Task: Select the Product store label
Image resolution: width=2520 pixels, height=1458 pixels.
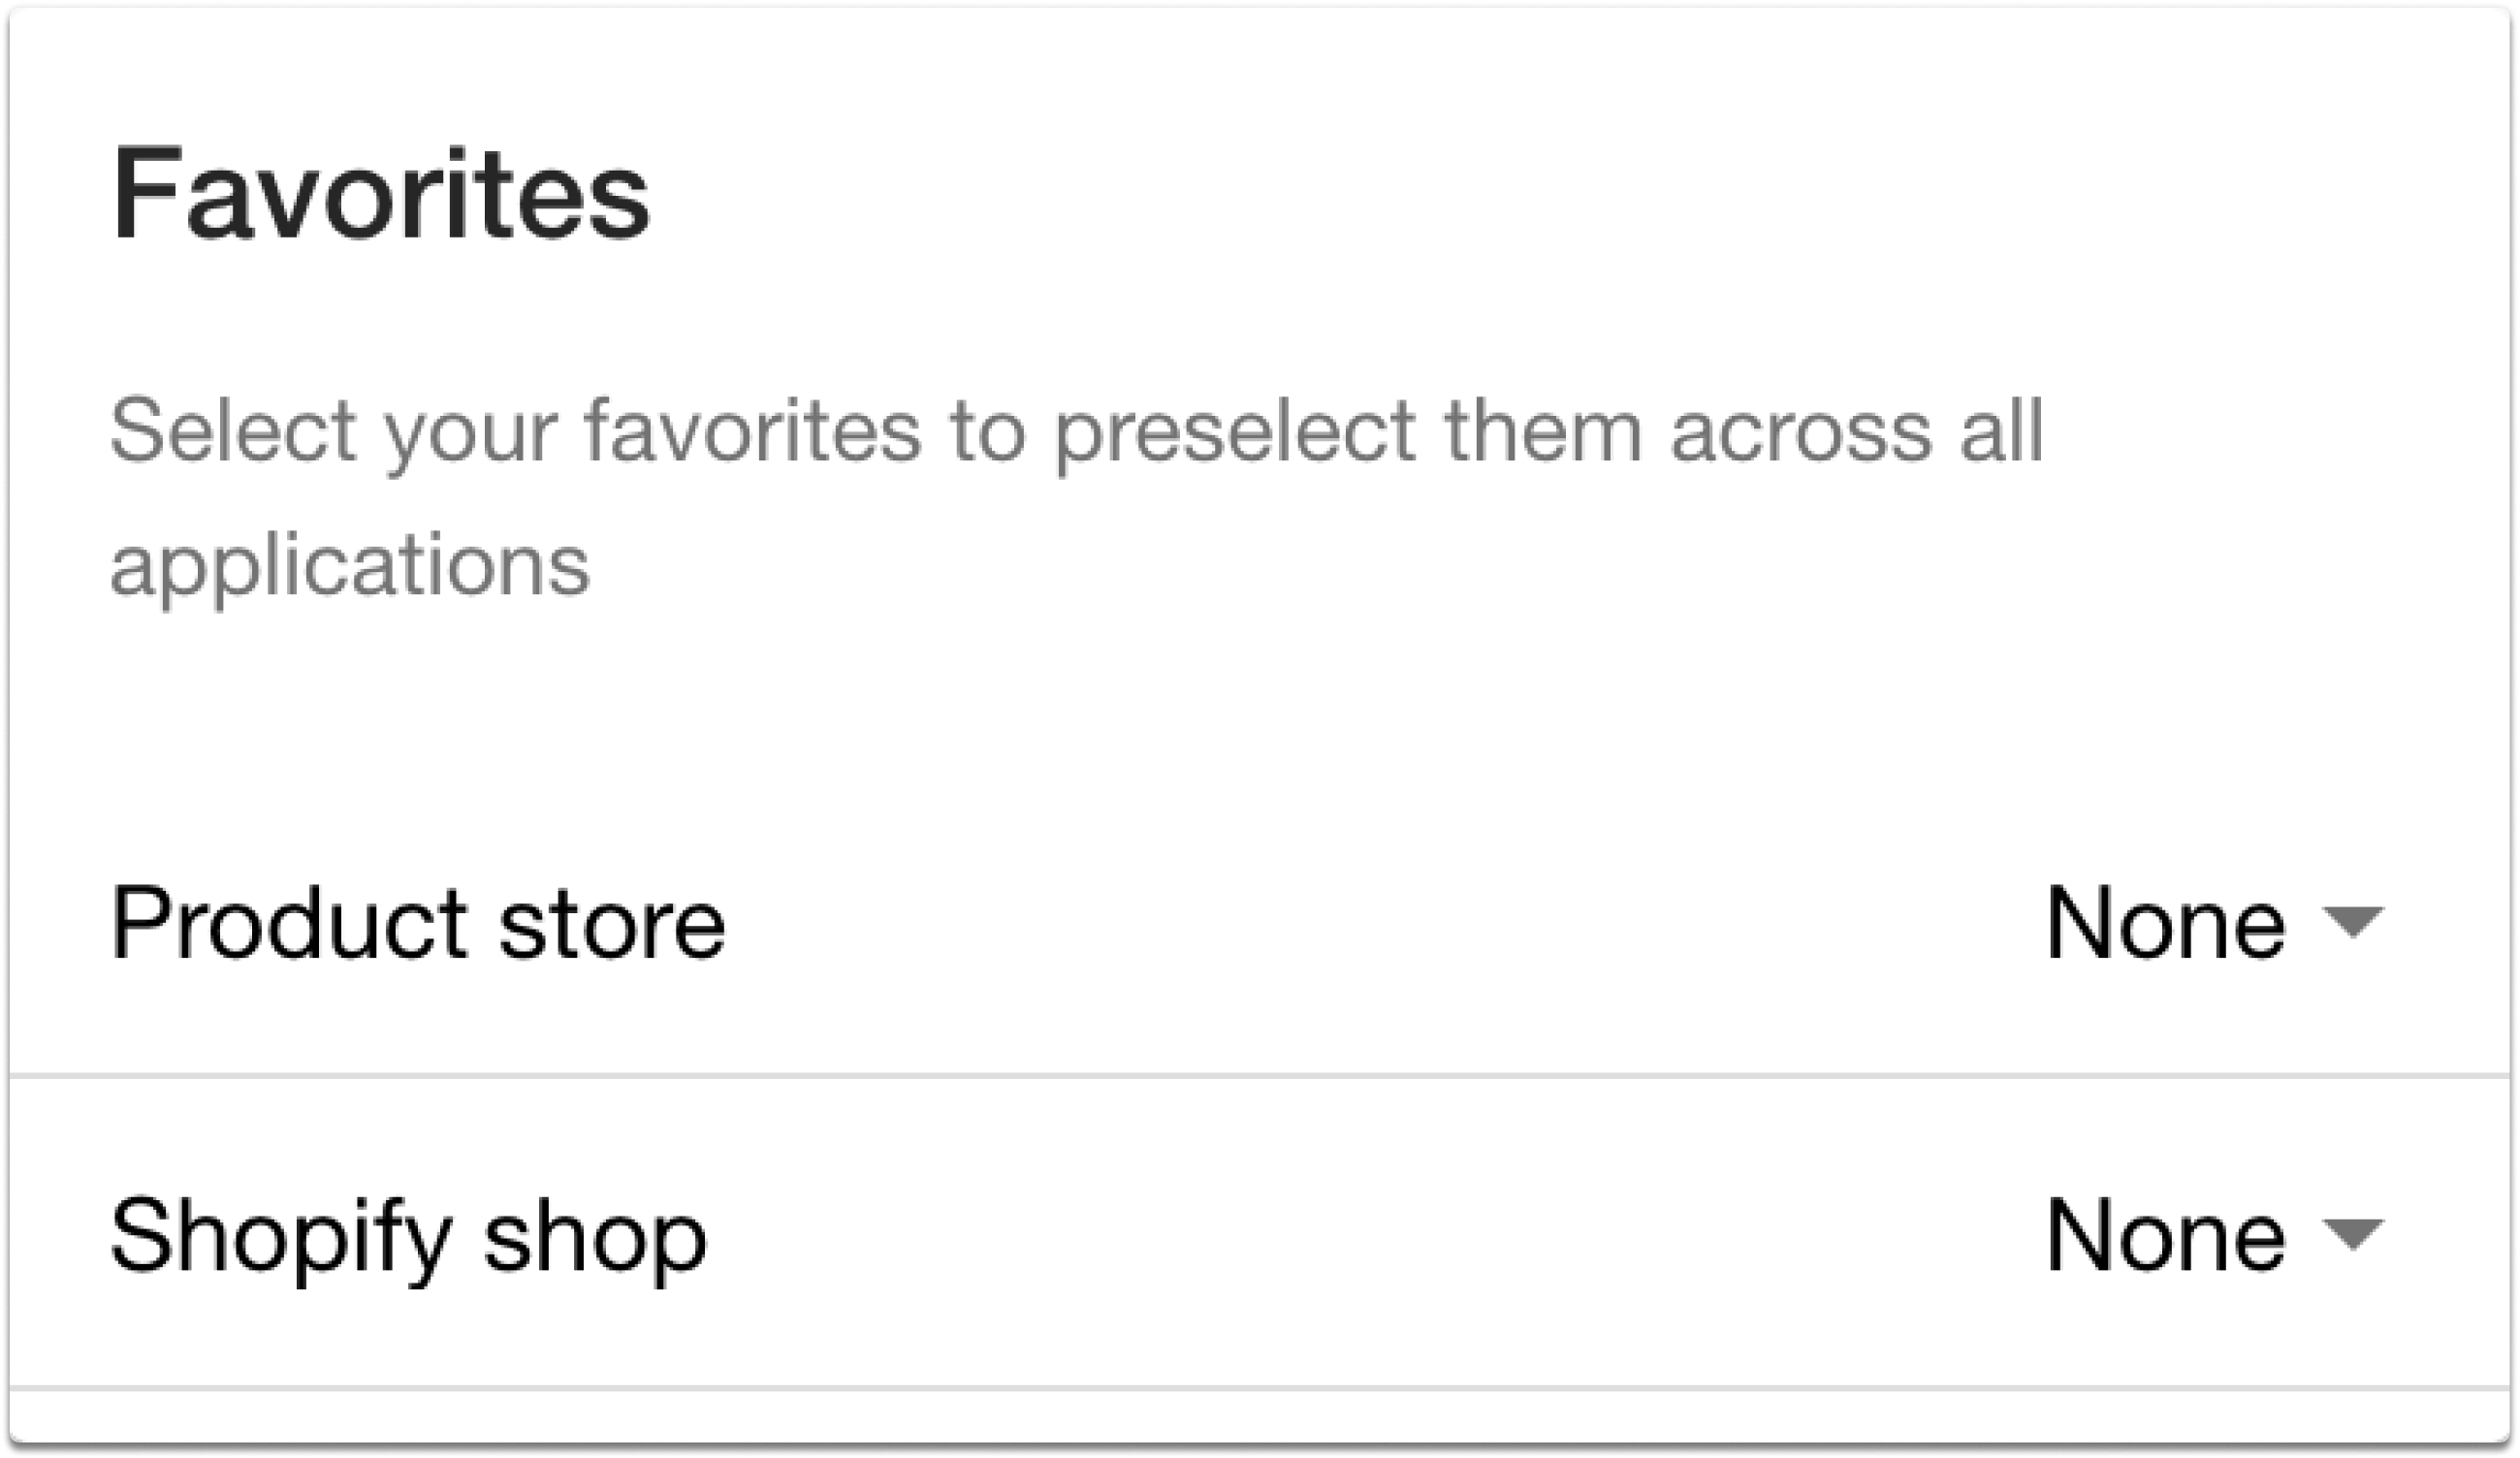Action: coord(417,924)
